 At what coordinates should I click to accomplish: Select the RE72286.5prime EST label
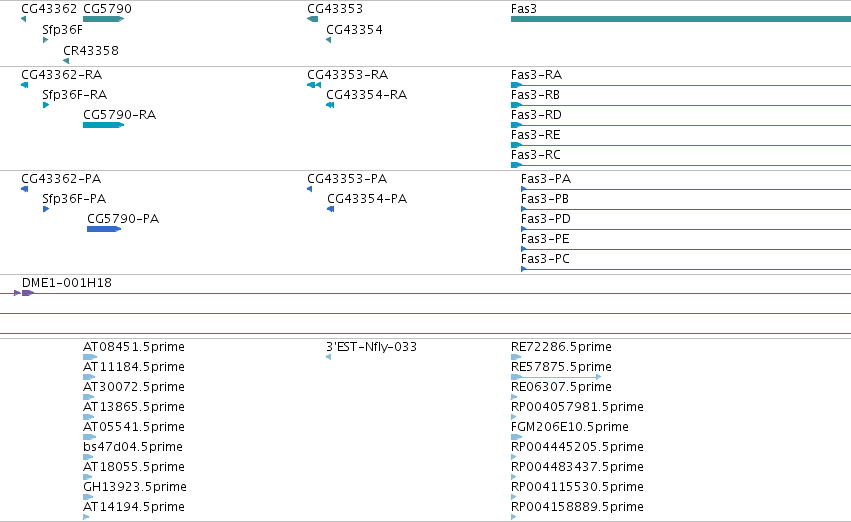pyautogui.click(x=561, y=347)
